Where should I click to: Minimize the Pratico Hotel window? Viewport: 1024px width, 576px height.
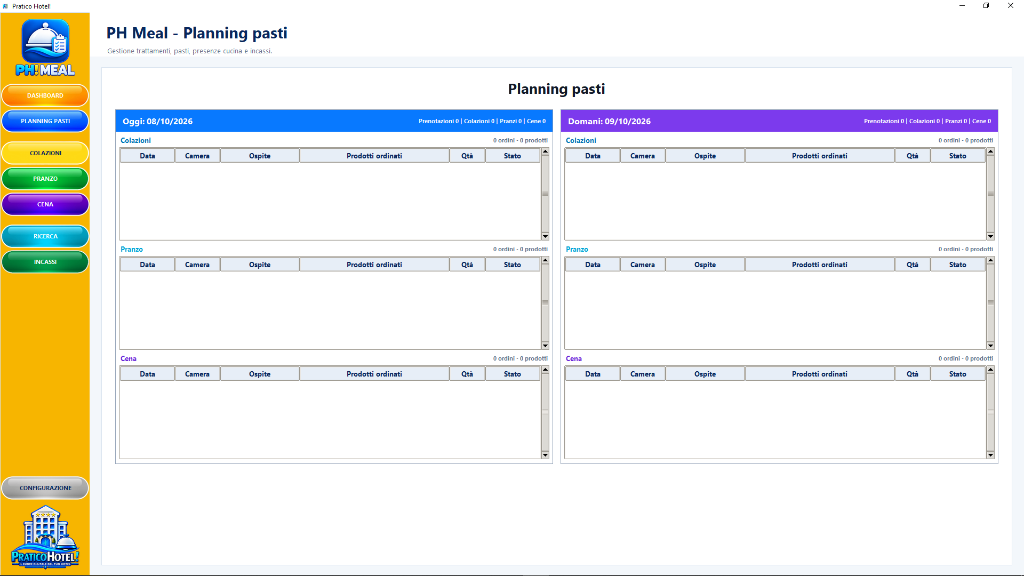(962, 5)
